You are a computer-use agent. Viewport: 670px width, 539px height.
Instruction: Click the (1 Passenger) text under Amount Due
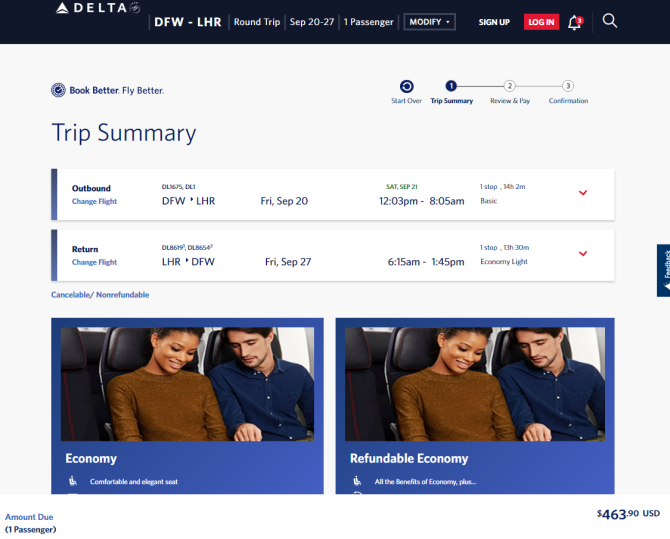tap(30, 530)
